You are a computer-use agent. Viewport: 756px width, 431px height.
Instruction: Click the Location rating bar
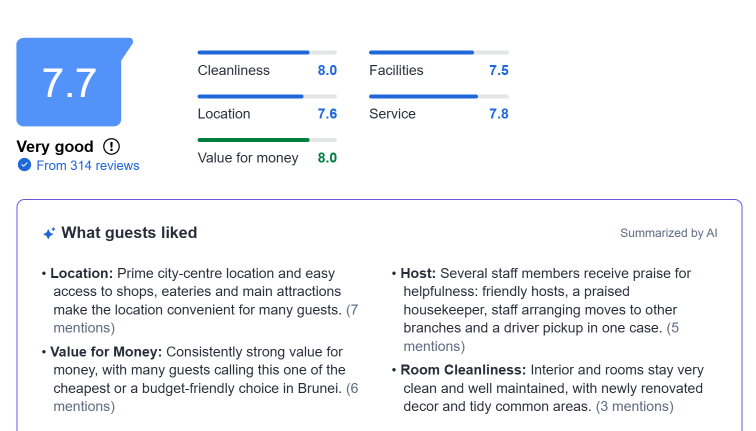pyautogui.click(x=267, y=96)
